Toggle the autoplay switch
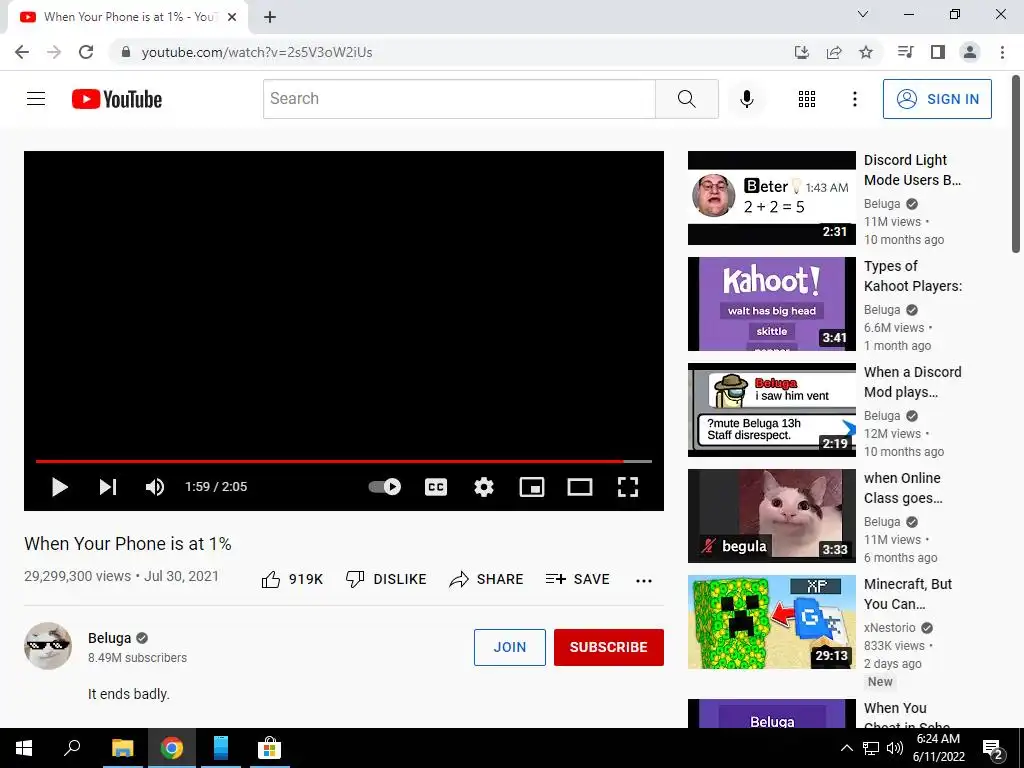 (x=385, y=487)
